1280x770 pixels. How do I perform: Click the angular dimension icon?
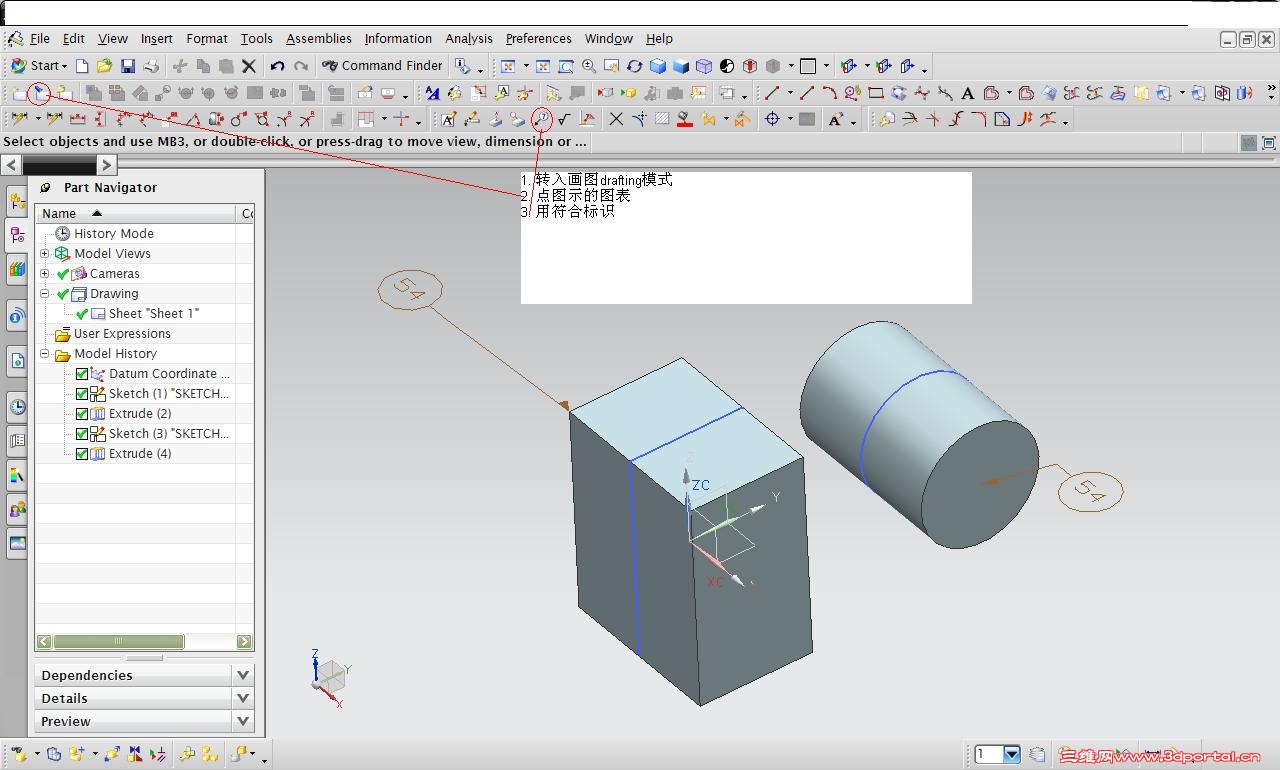click(x=192, y=120)
